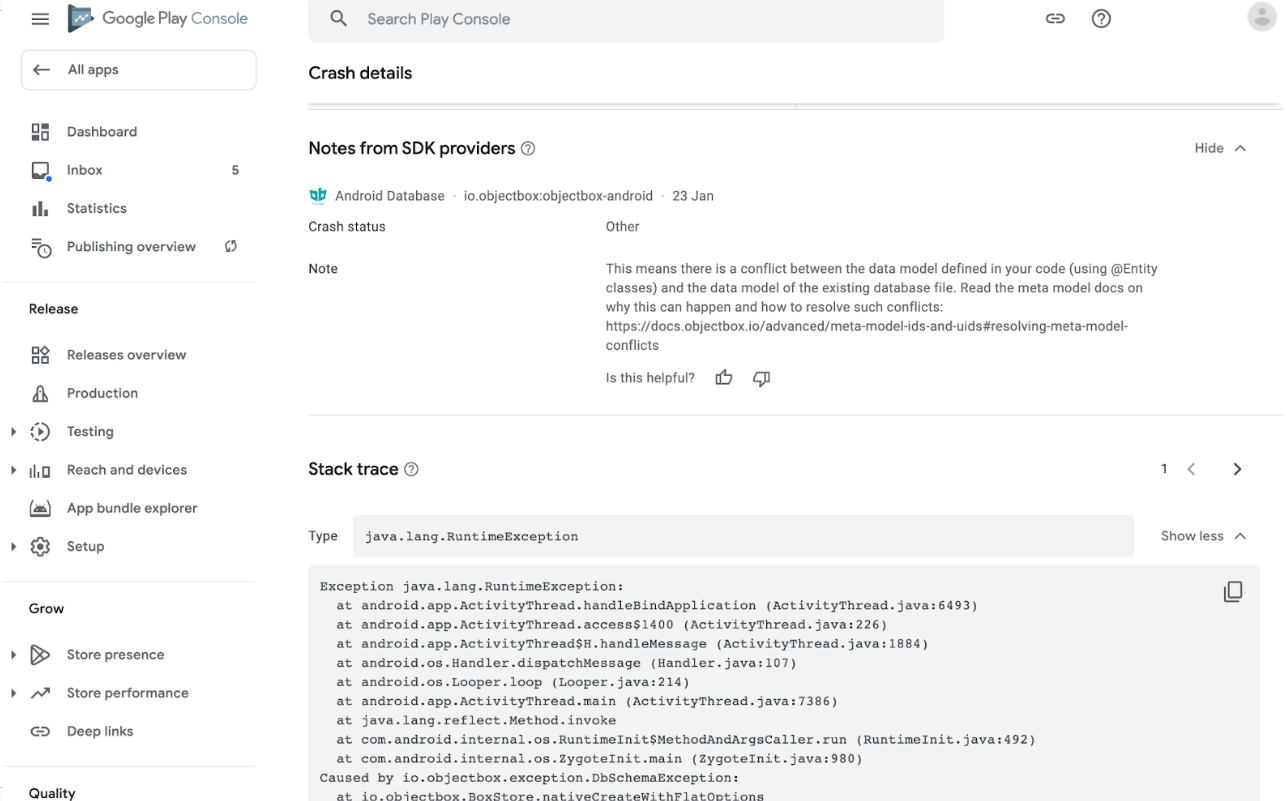Collapse stack trace with Show less

click(x=1202, y=535)
